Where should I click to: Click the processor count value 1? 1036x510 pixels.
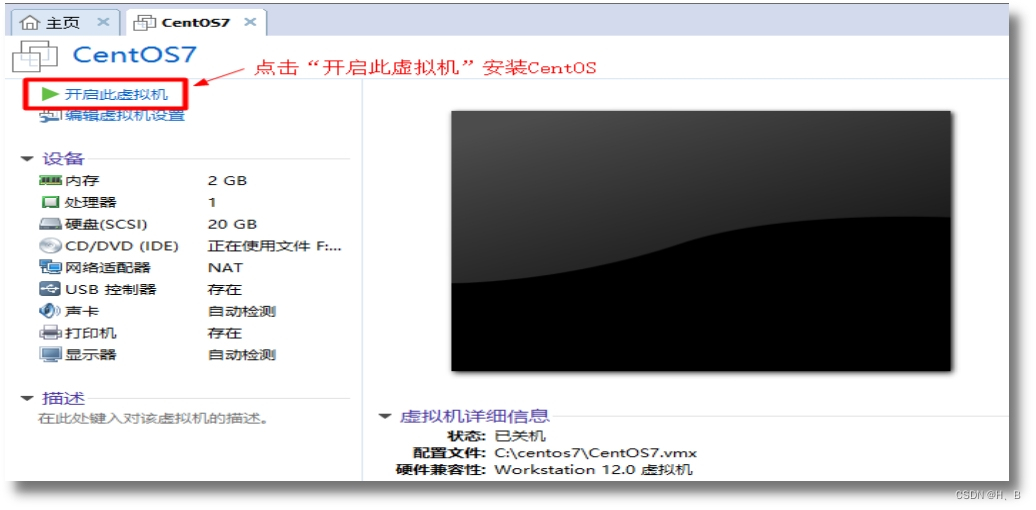pyautogui.click(x=212, y=202)
